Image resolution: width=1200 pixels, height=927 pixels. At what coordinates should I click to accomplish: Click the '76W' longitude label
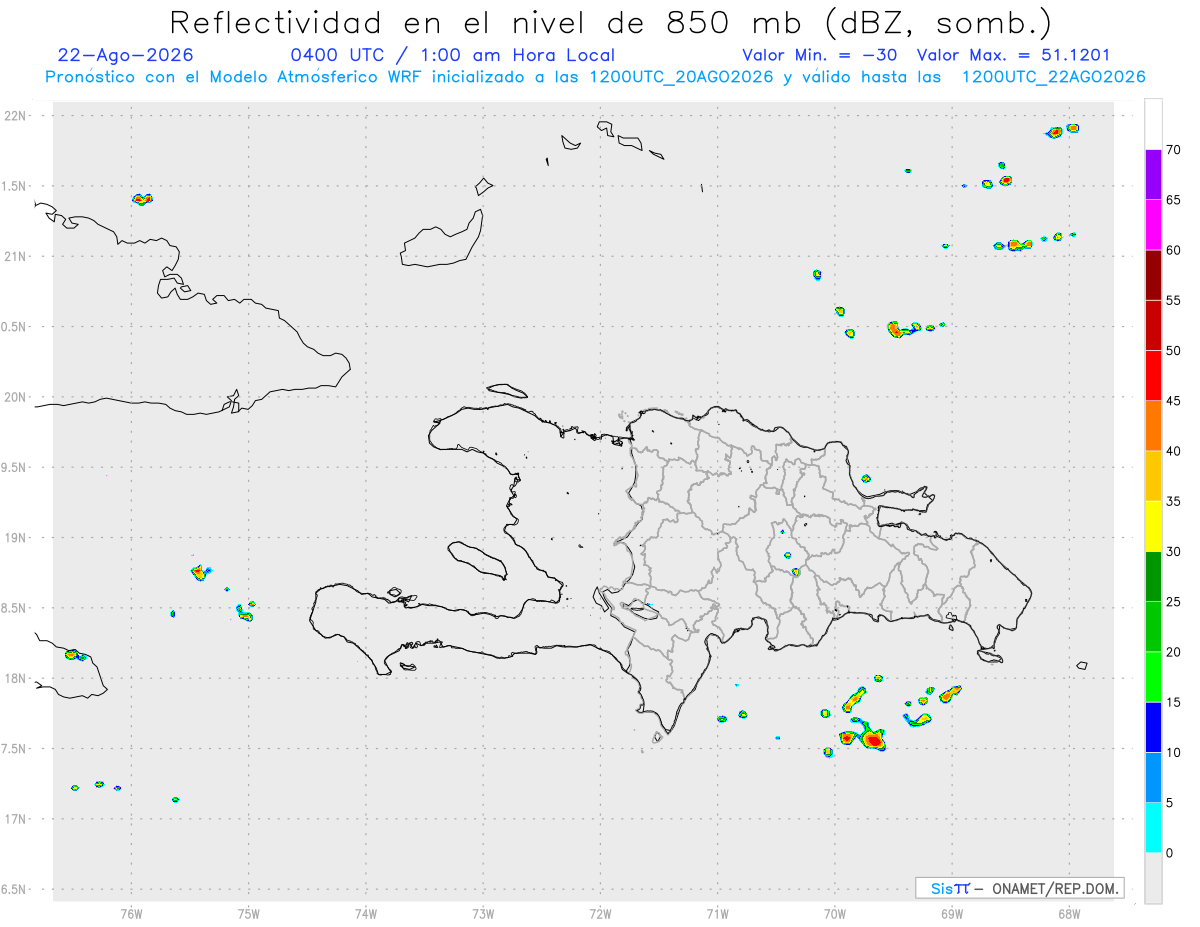[x=131, y=914]
